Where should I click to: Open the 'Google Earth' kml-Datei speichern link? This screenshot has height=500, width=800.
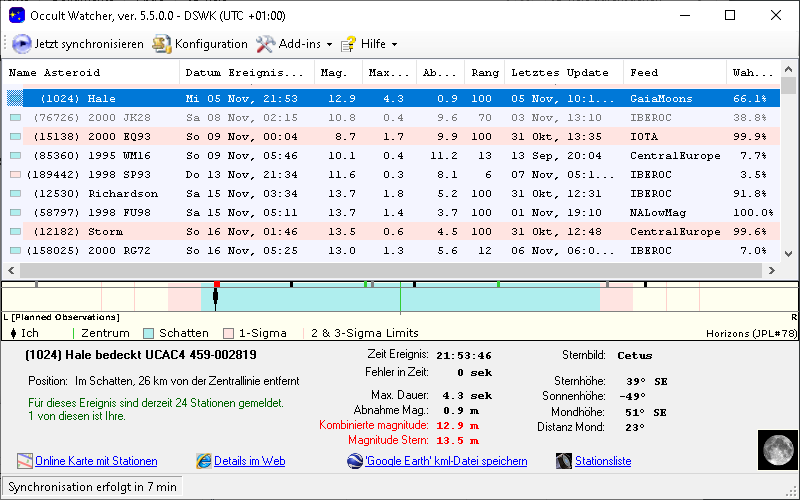point(446,461)
